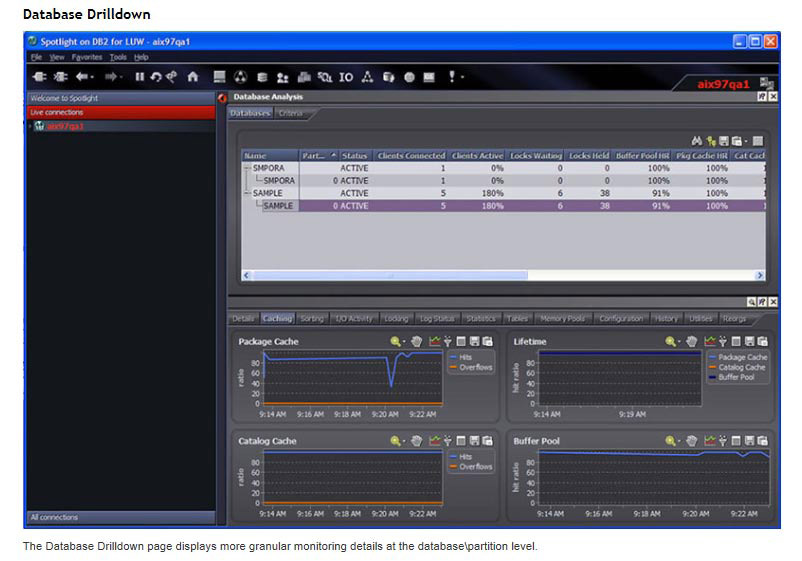Click the right scroll arrow under databases table
The height and width of the screenshot is (561, 802).
point(760,275)
